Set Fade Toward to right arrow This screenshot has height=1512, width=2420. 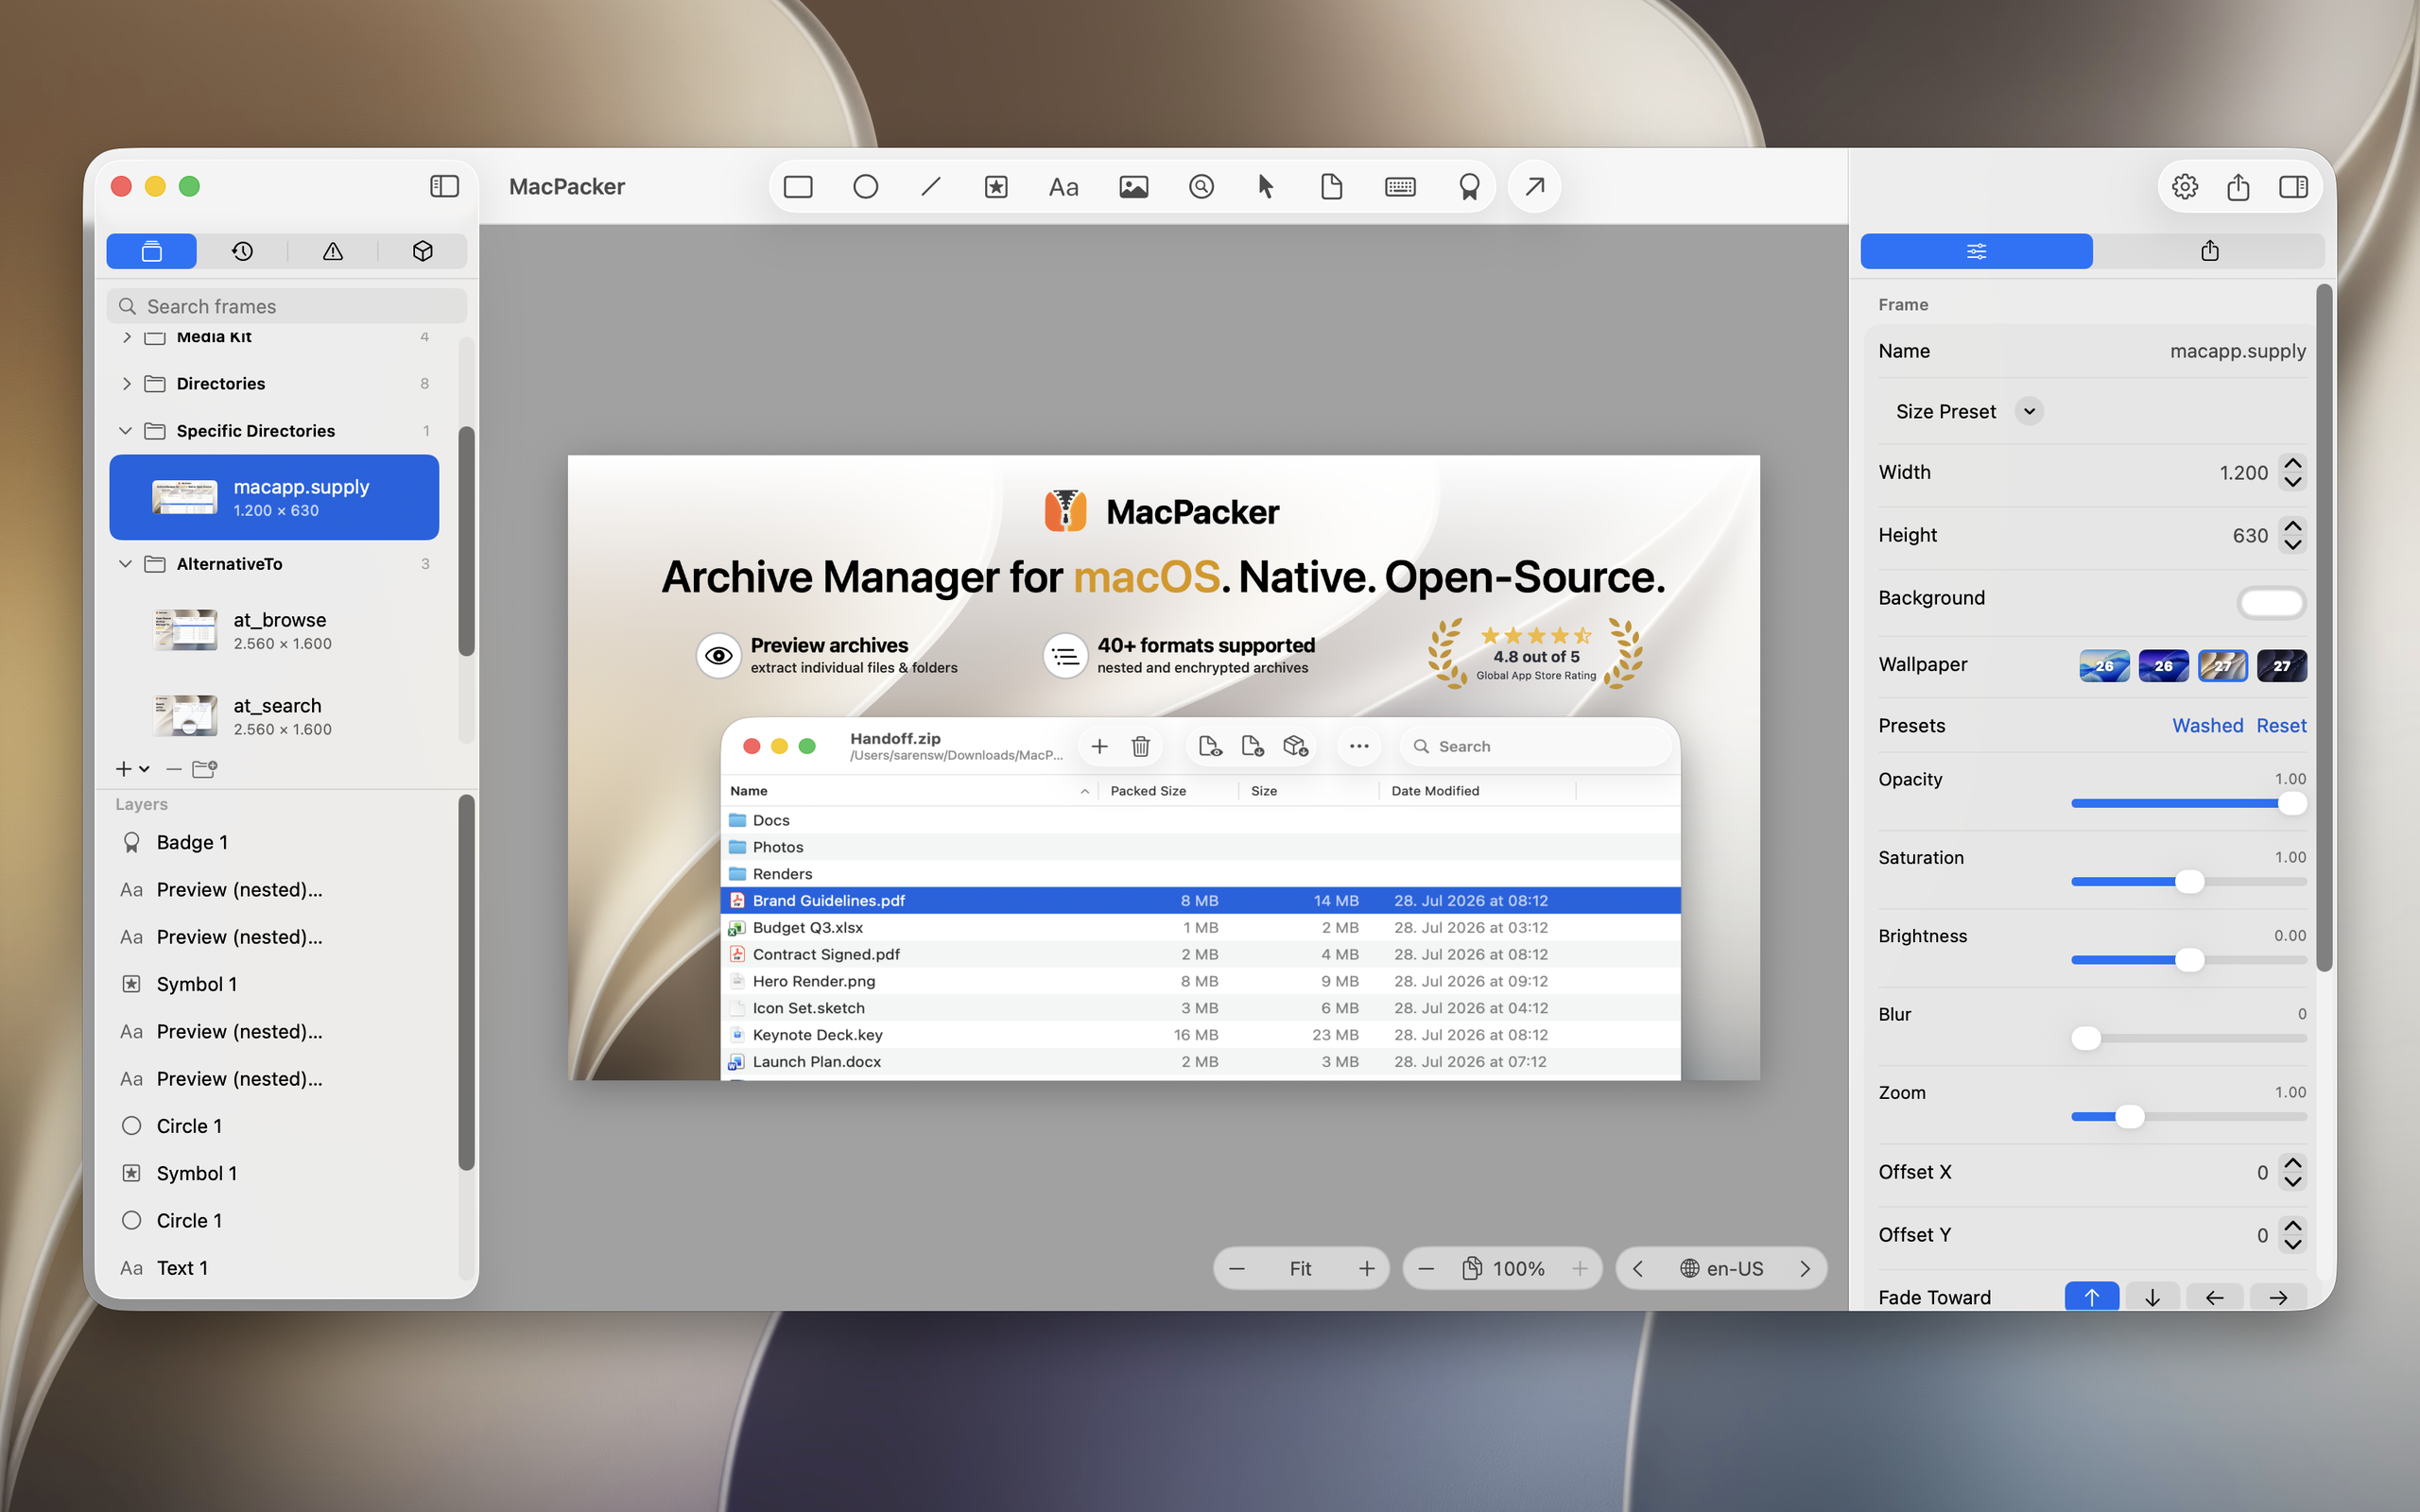pyautogui.click(x=2278, y=1297)
